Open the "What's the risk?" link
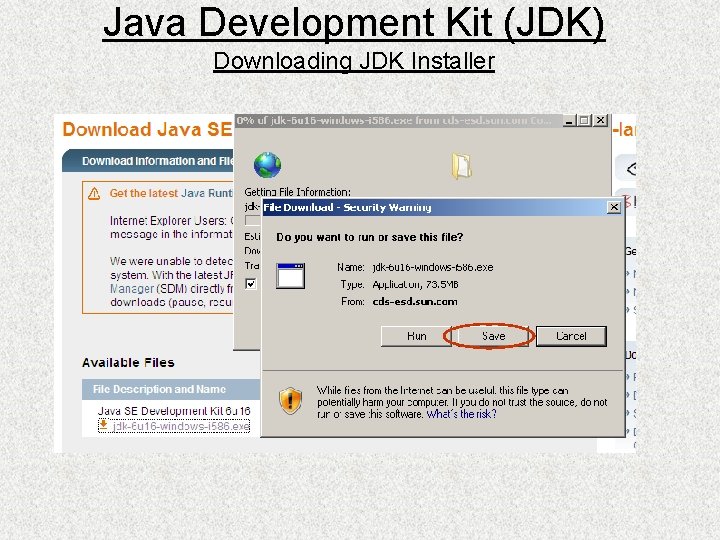The height and width of the screenshot is (540, 720). coord(461,414)
